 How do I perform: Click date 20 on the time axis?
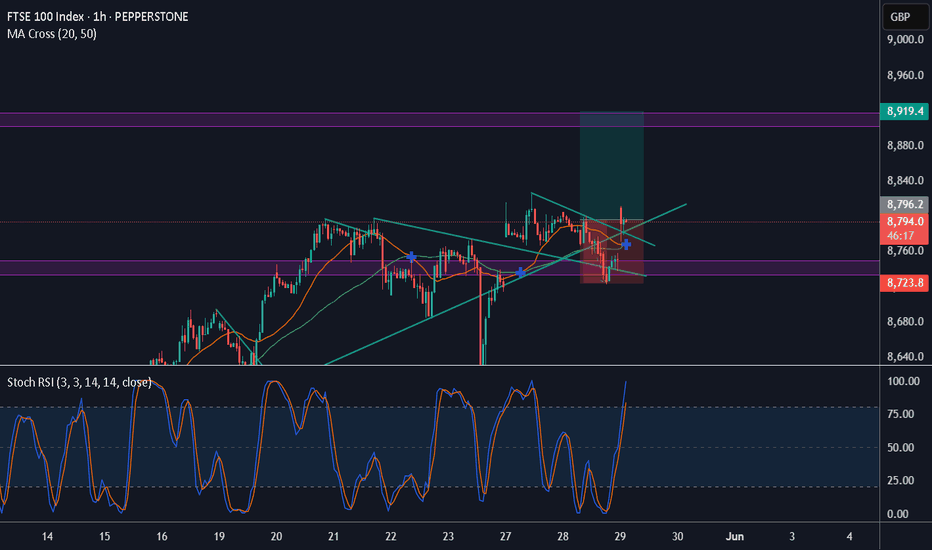276,536
